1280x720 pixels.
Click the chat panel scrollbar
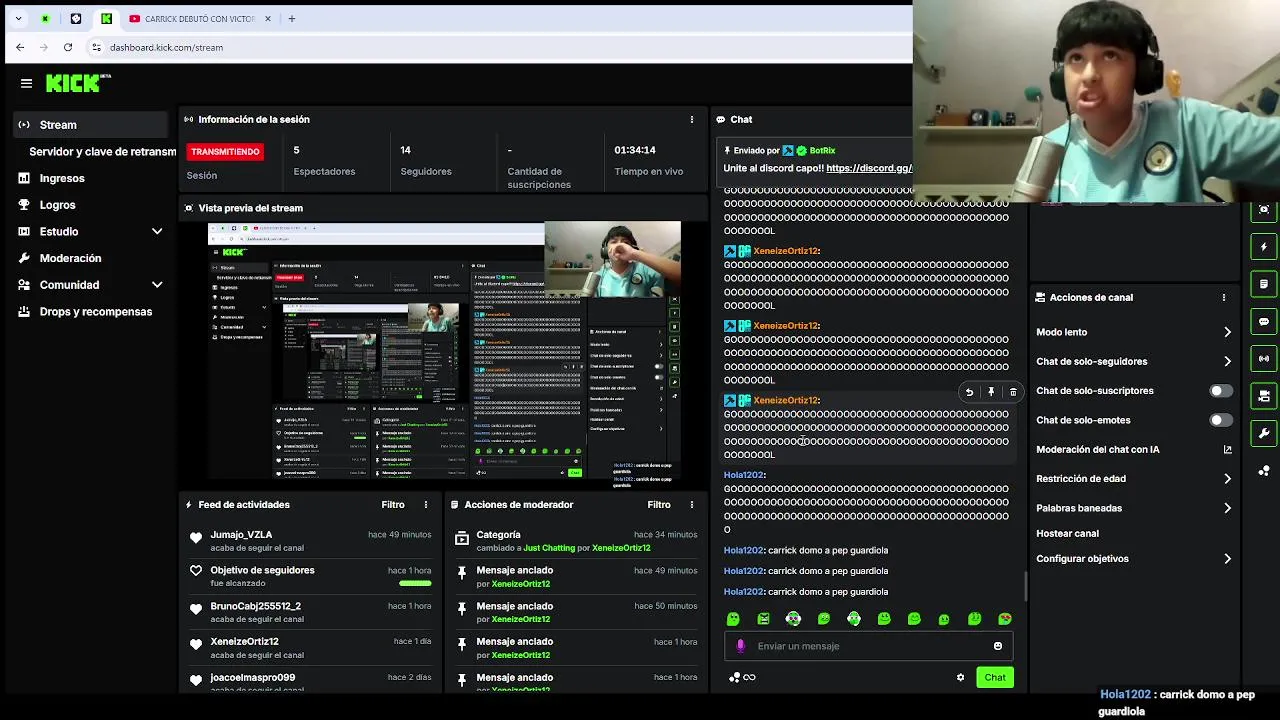tap(1024, 585)
